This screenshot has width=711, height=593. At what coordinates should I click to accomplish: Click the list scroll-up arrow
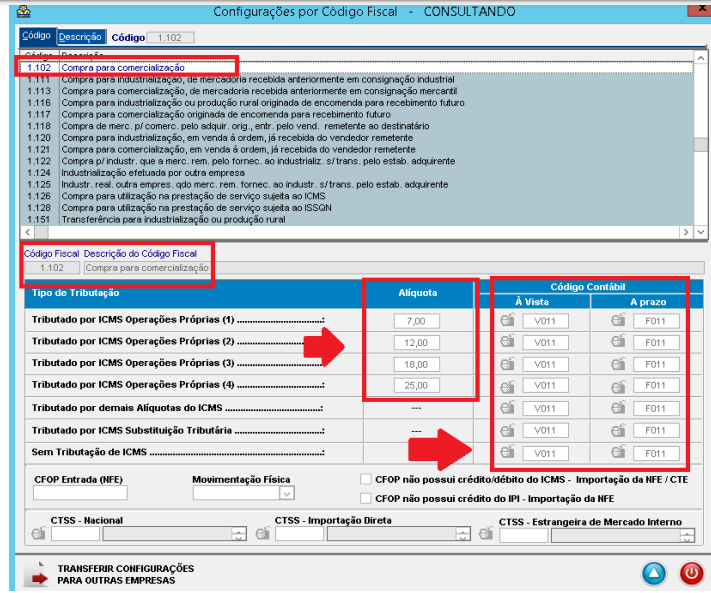[x=700, y=58]
